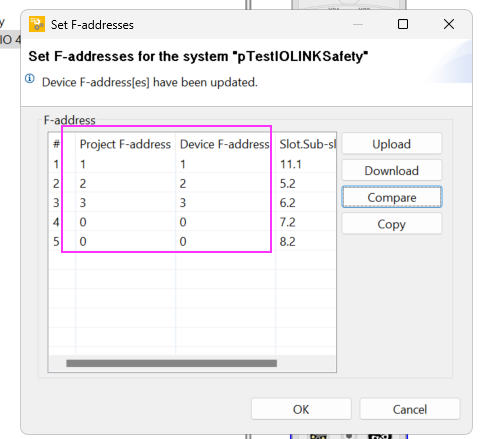Click the Device F-address column header
Screen dimensions: 490x439
click(x=225, y=144)
